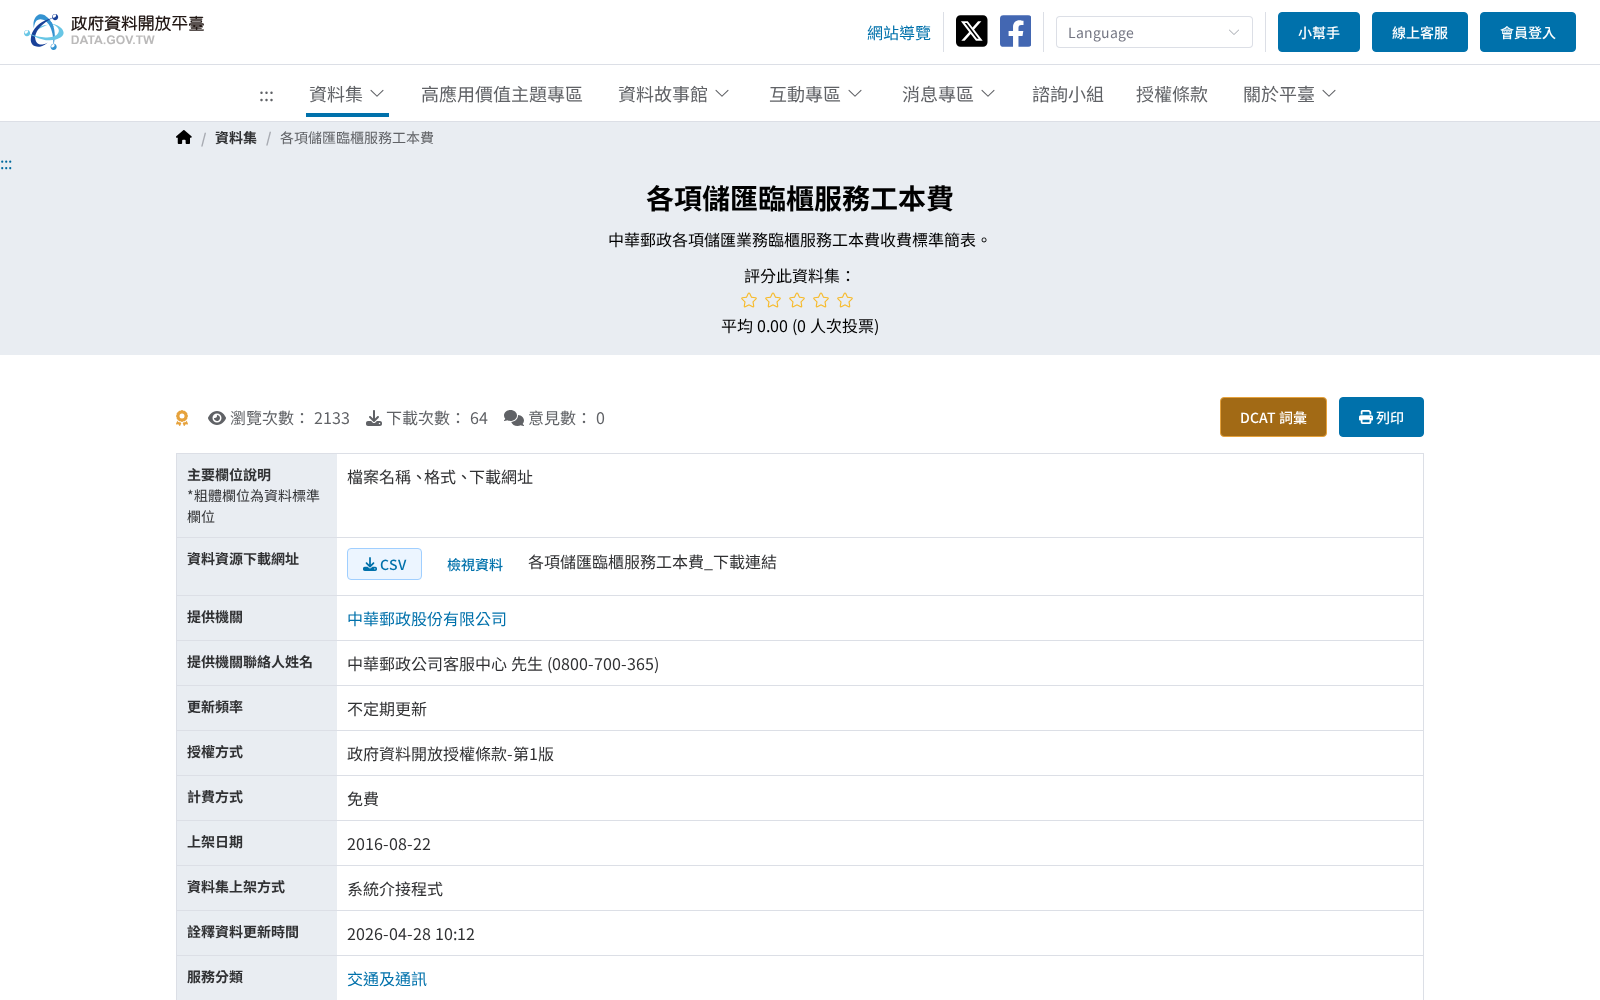This screenshot has height=1000, width=1600.
Task: Open 高應用價值主題專區 menu item
Action: pos(502,94)
